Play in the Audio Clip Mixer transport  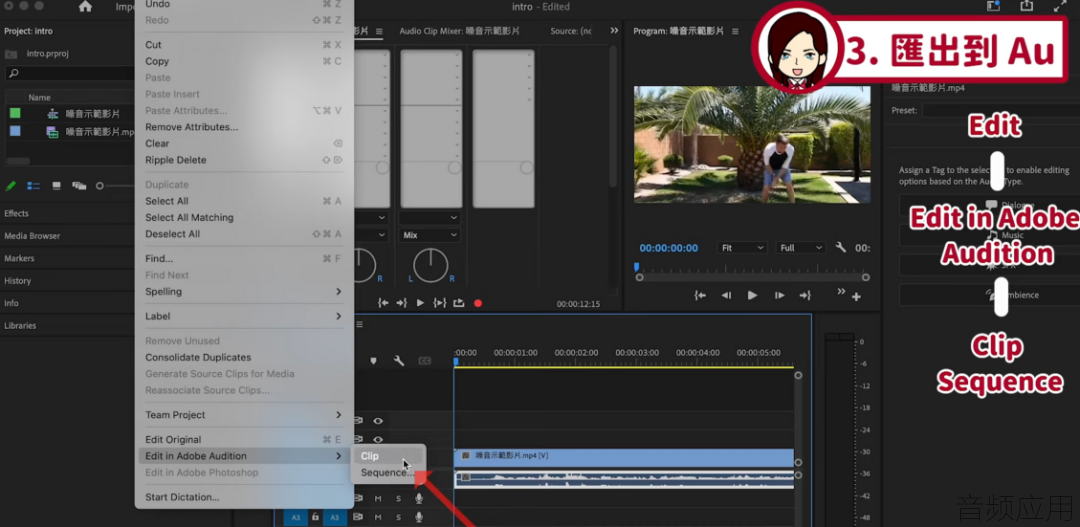coord(420,303)
